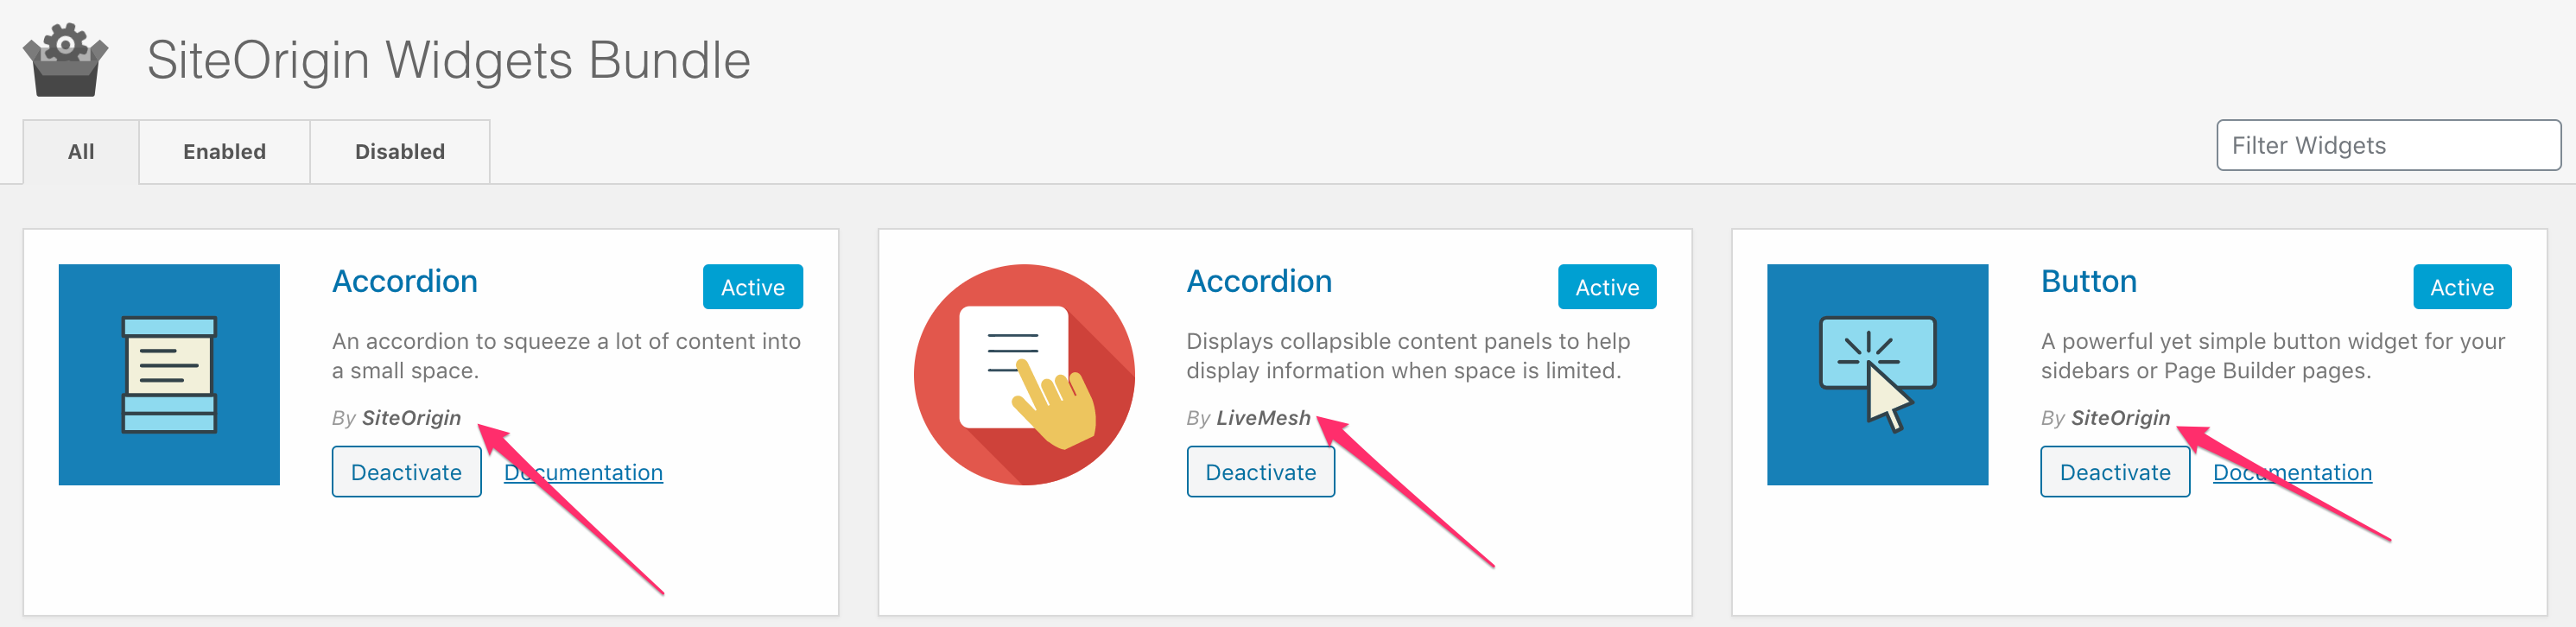2576x627 pixels.
Task: Toggle Active status on LiveMesh Accordion widget
Action: pyautogui.click(x=1606, y=287)
